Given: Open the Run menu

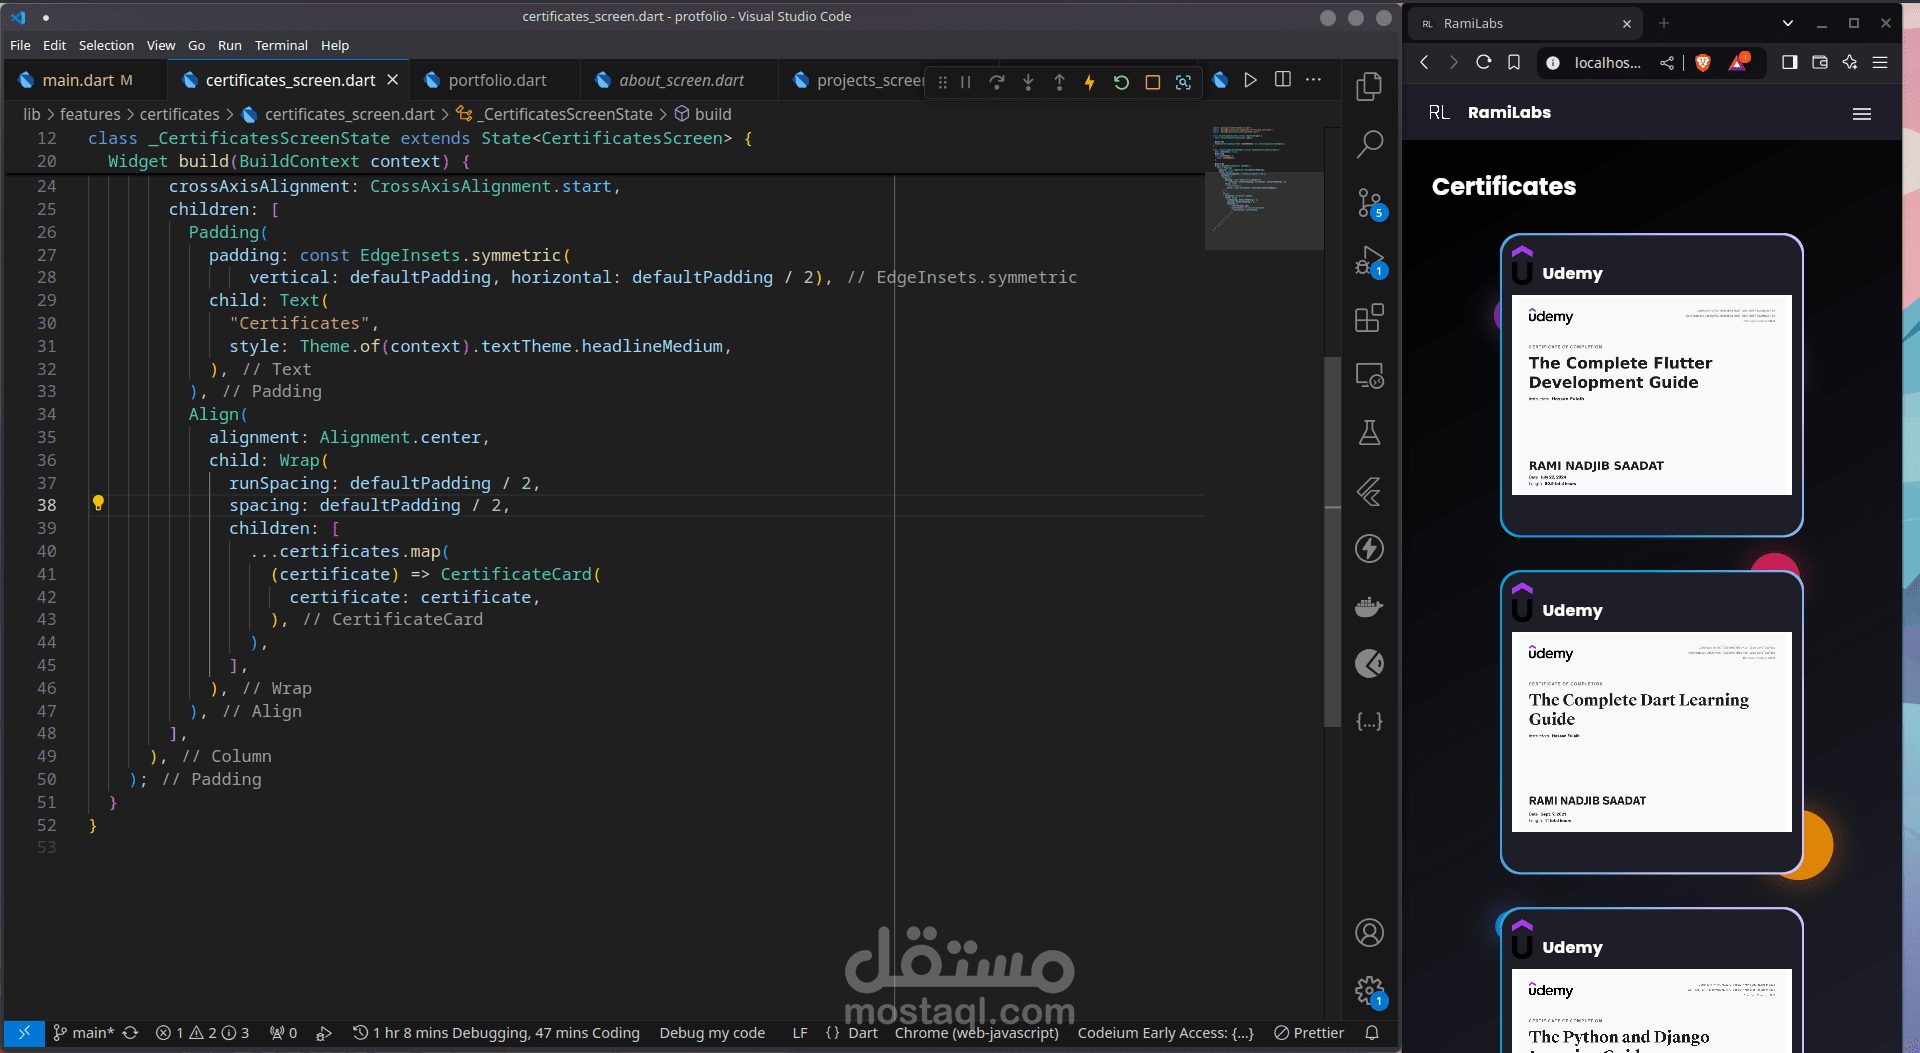Looking at the screenshot, I should 230,46.
